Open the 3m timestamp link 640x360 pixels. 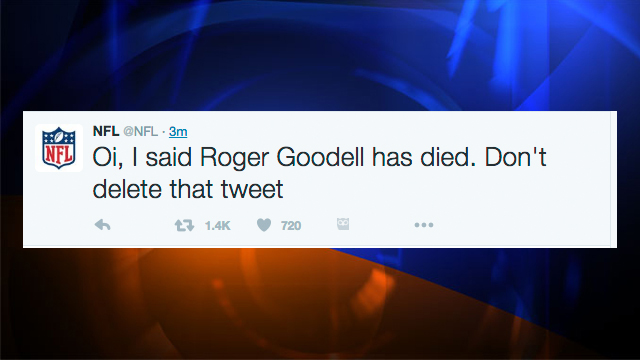pyautogui.click(x=178, y=131)
